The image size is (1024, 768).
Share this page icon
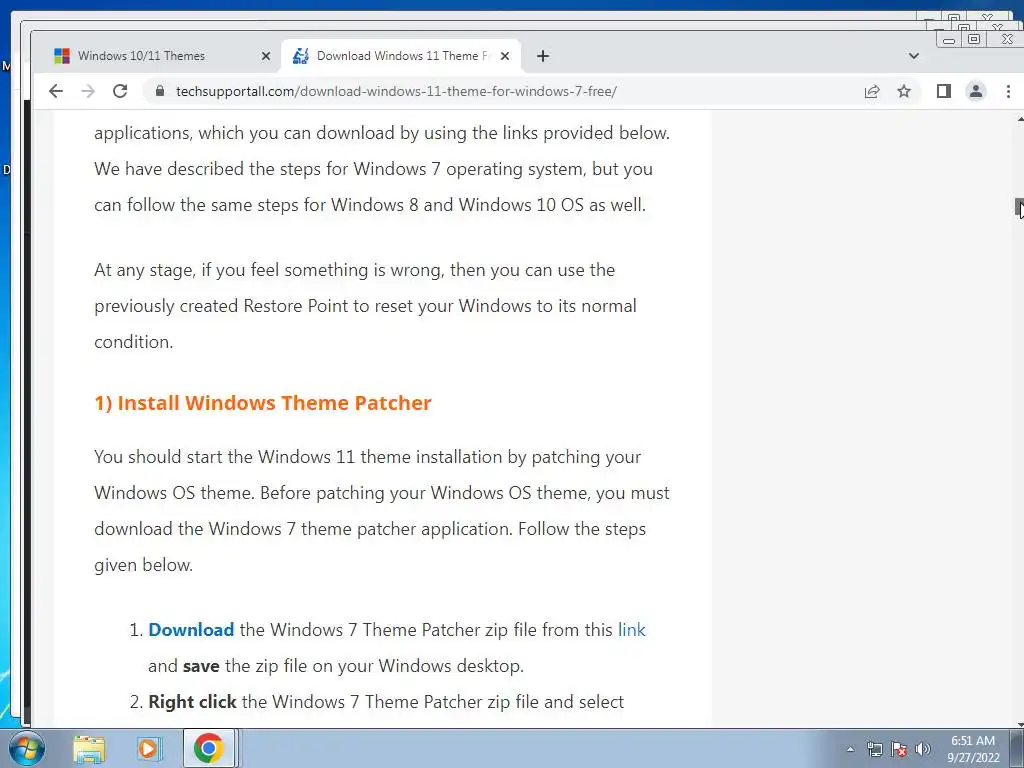[x=872, y=91]
